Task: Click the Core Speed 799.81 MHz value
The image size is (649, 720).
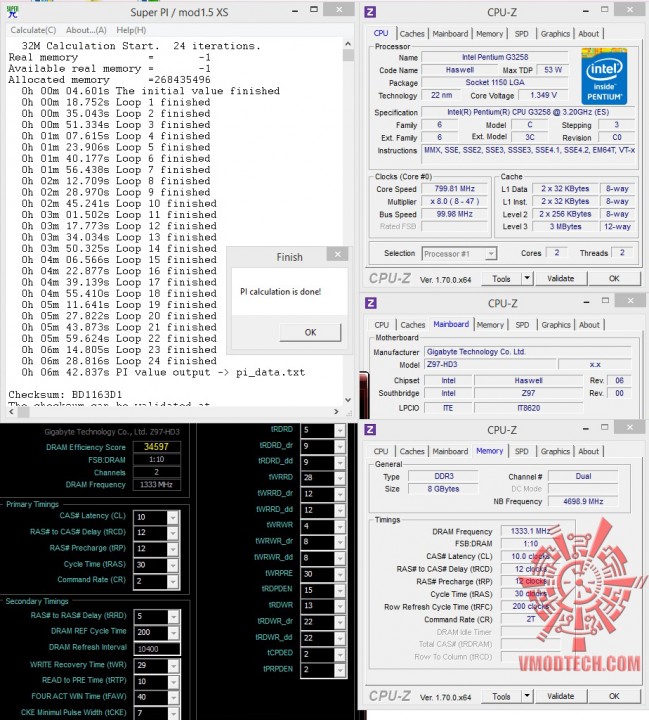Action: (455, 189)
